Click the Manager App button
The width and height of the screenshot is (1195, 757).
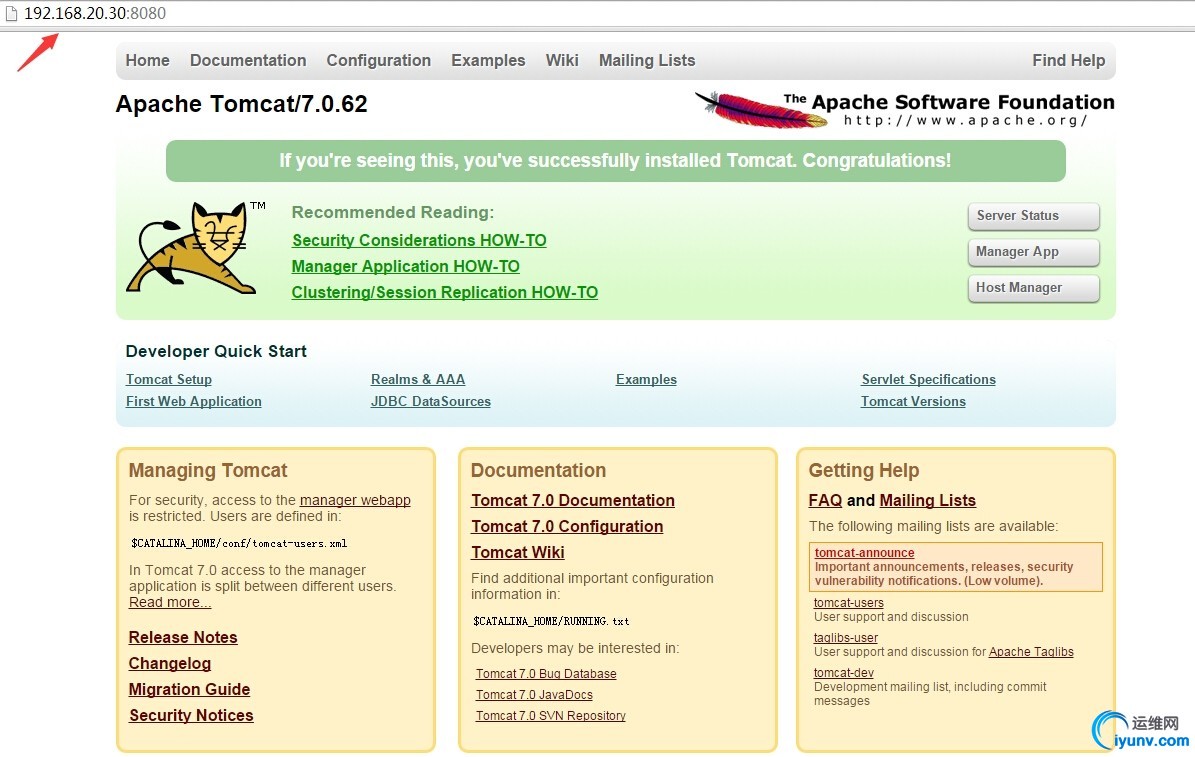pos(1033,252)
